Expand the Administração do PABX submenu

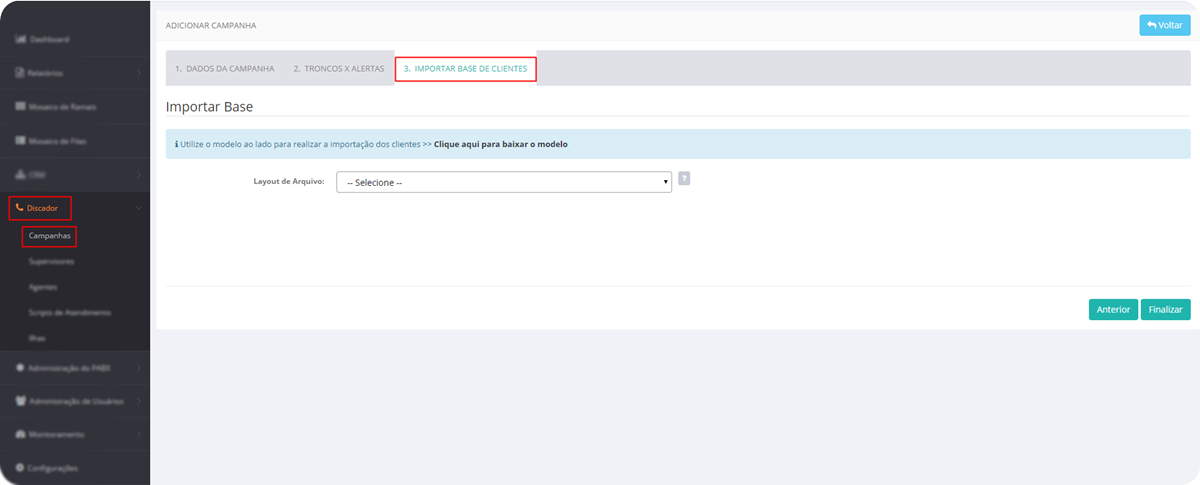(x=138, y=368)
